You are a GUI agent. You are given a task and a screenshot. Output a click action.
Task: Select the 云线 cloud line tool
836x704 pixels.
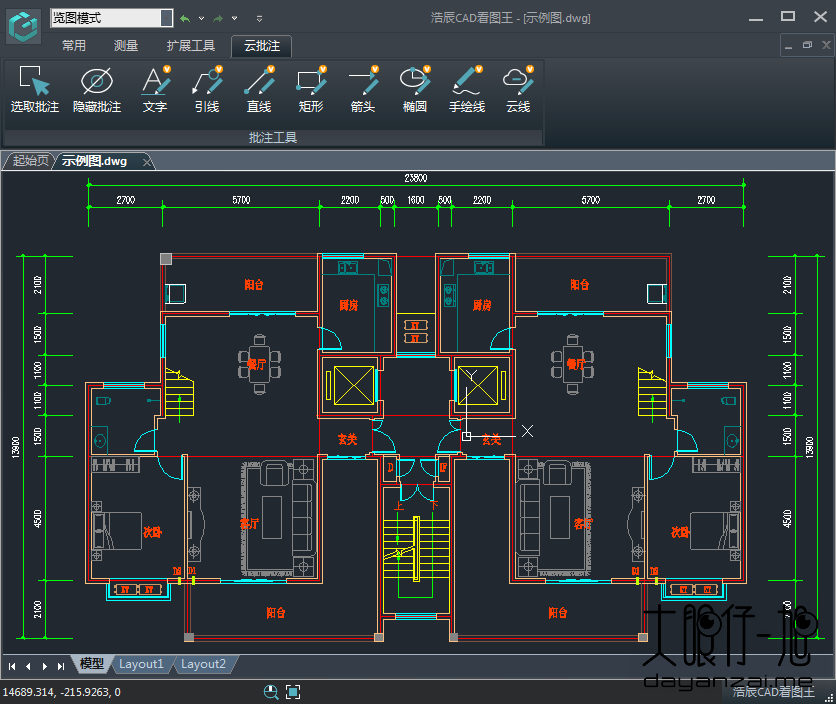pyautogui.click(x=517, y=89)
